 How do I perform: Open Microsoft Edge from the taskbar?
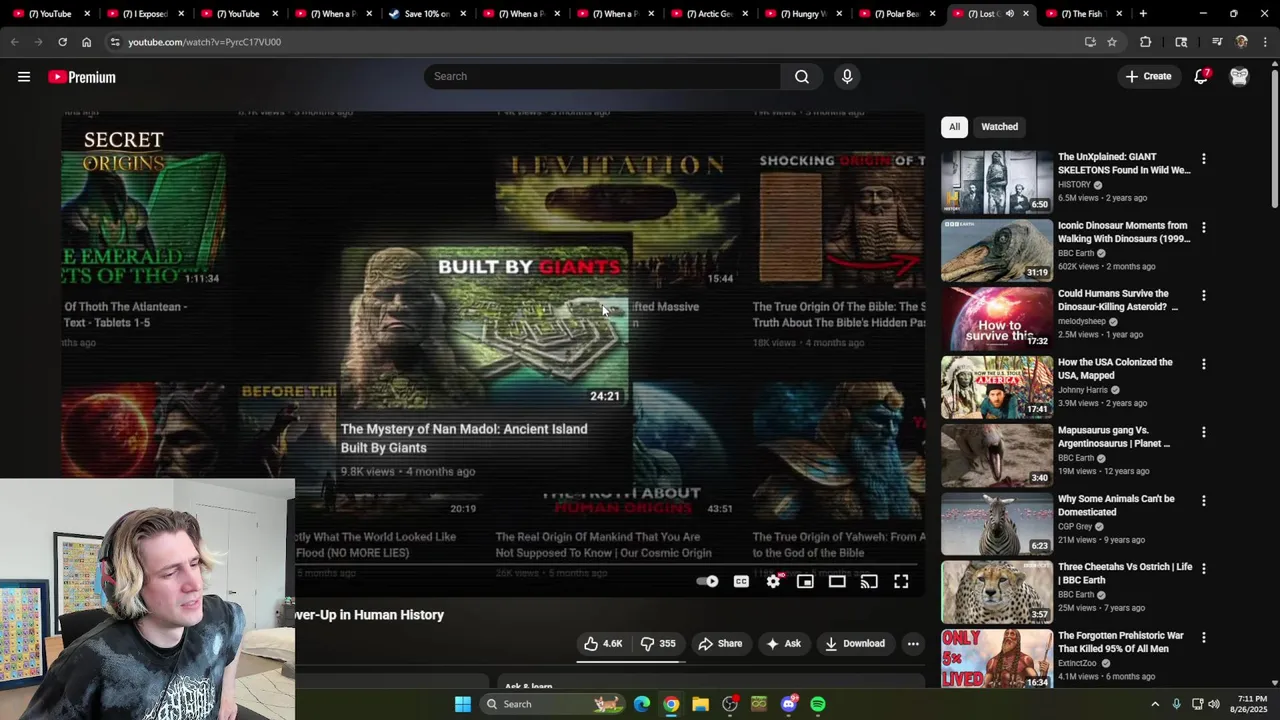[641, 704]
